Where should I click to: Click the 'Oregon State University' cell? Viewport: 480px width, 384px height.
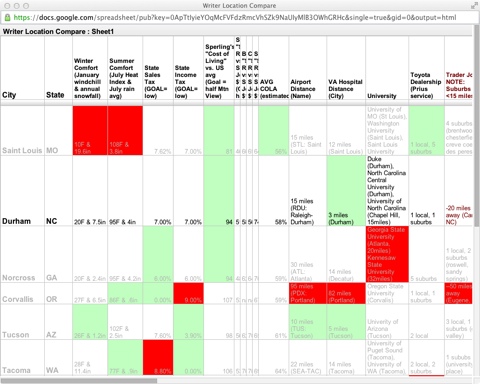[387, 293]
